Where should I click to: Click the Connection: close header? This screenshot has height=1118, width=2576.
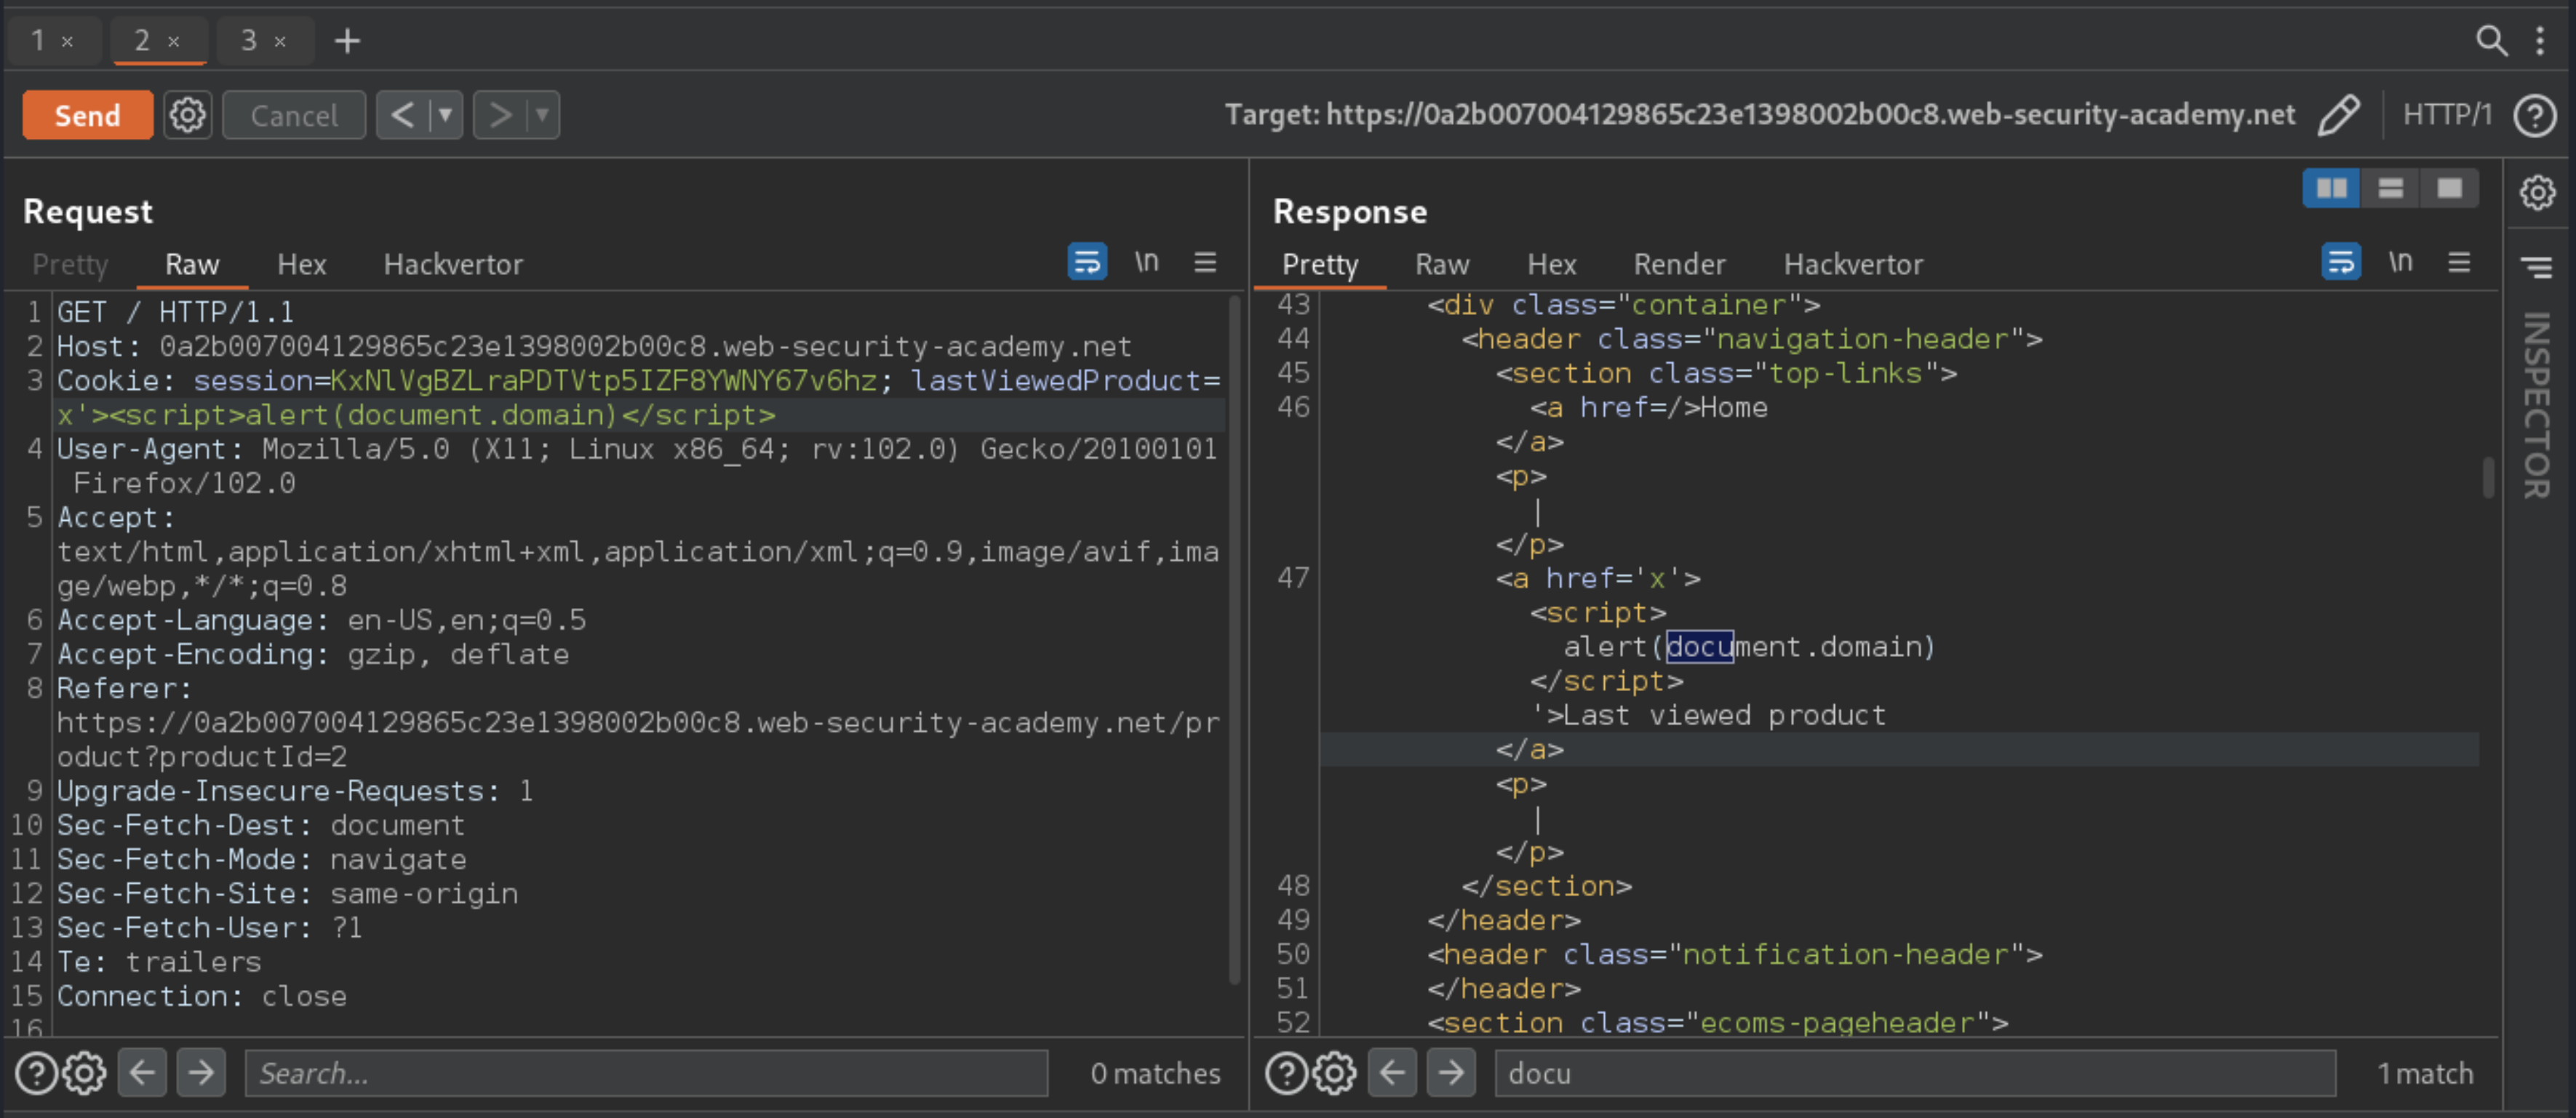(x=201, y=996)
